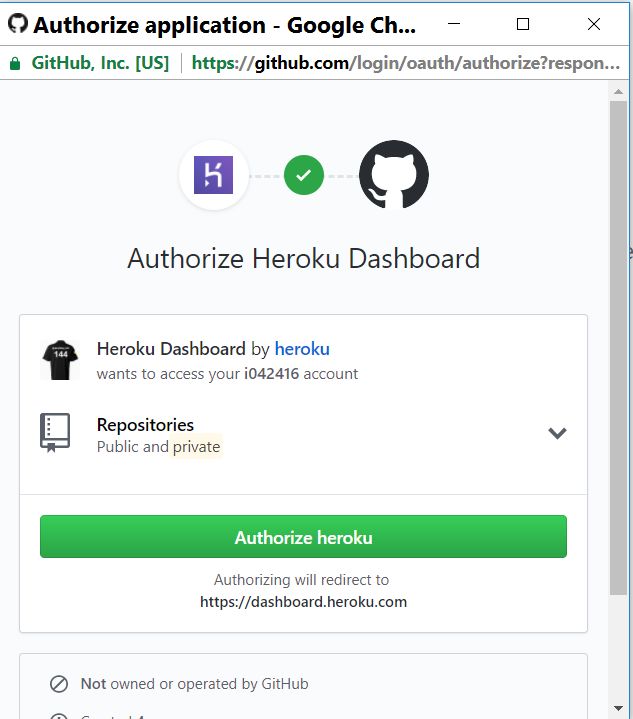633x719 pixels.
Task: Click the Heroku Dashboard t-shirt avatar
Action: 60,360
